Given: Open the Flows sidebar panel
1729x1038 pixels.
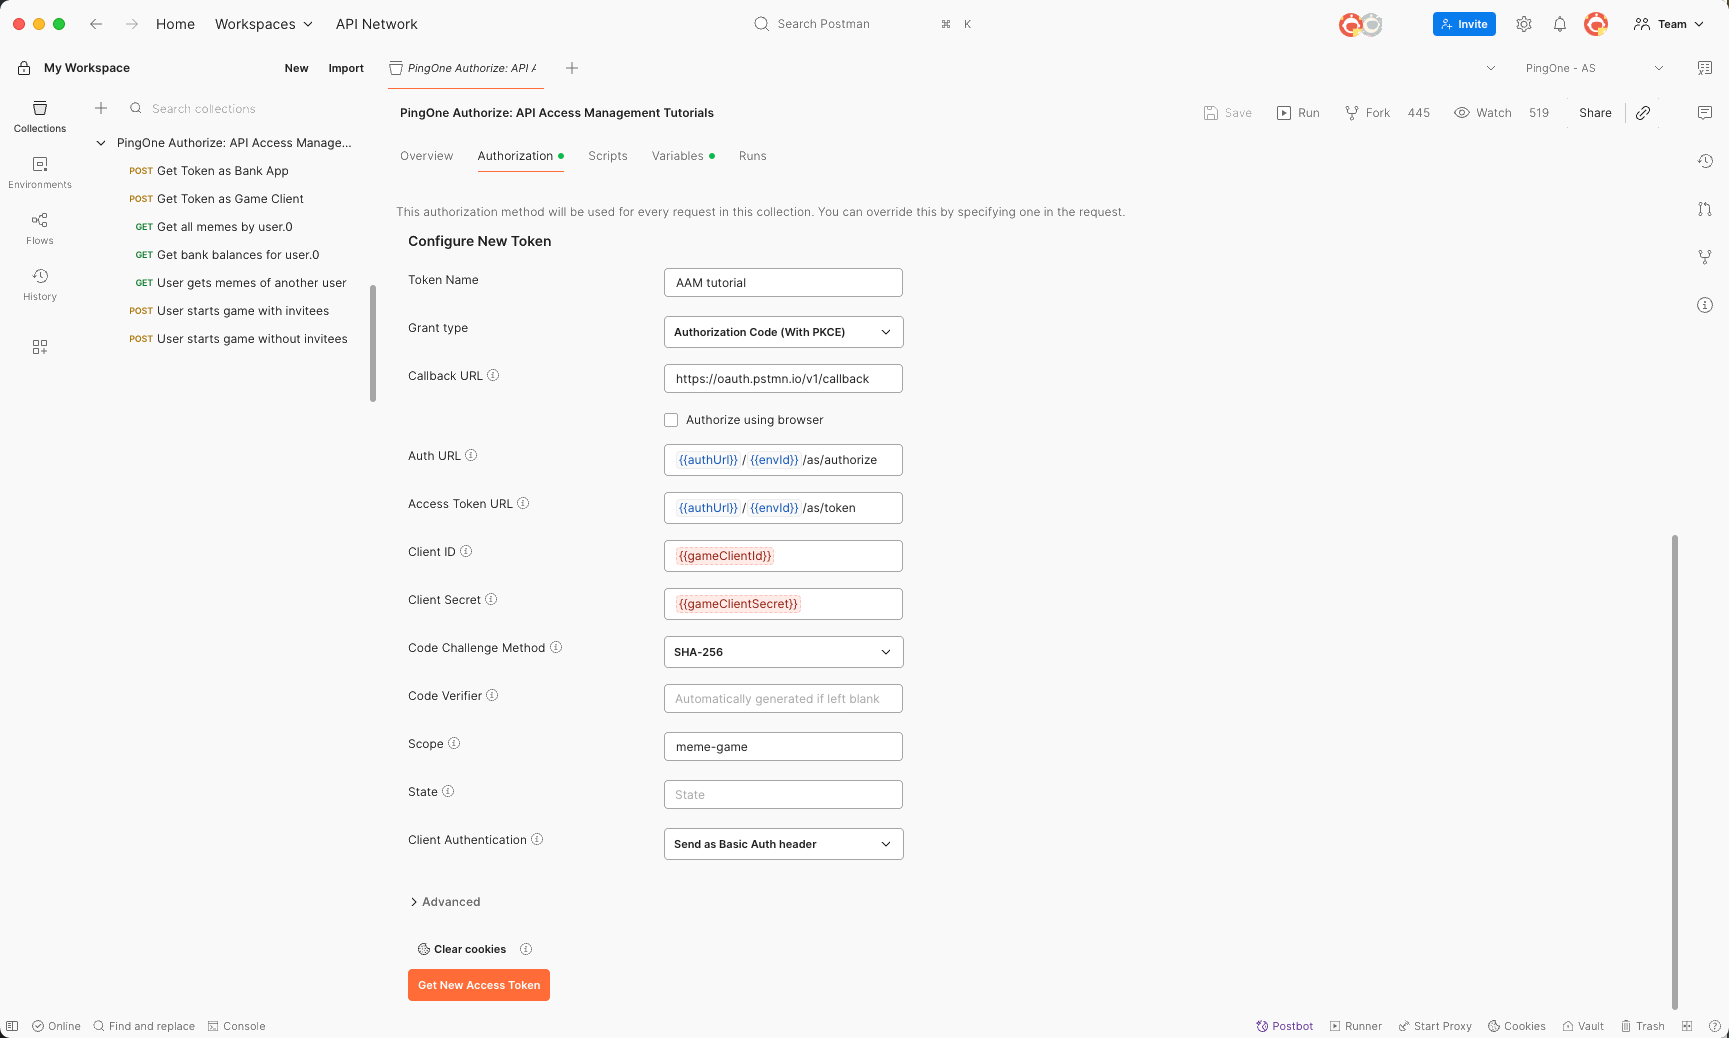Looking at the screenshot, I should [x=40, y=228].
